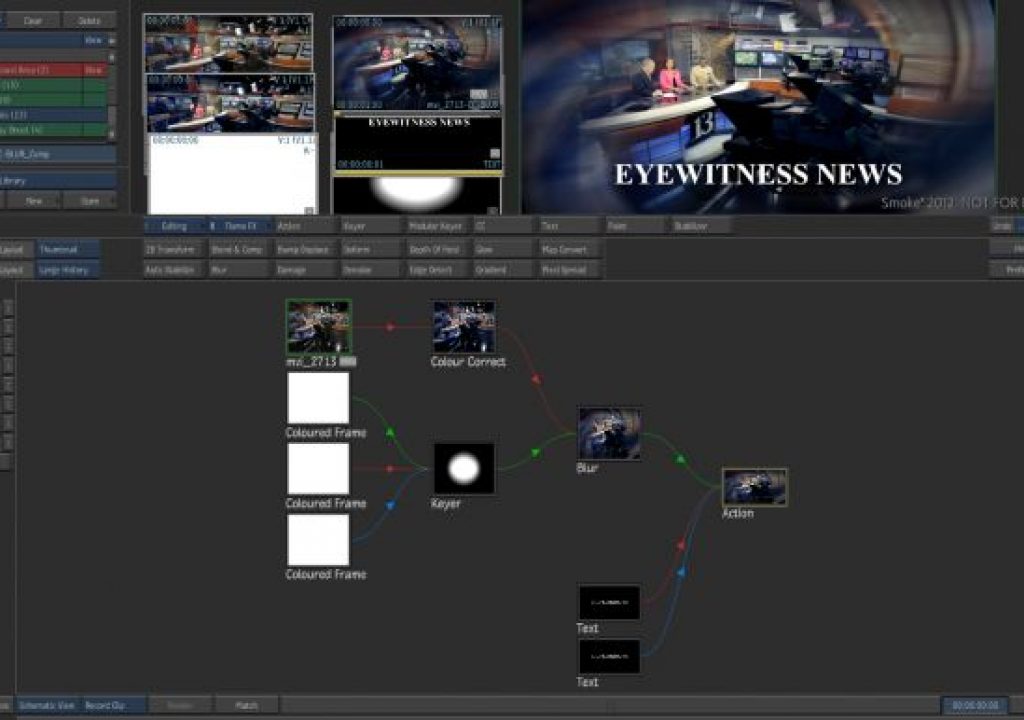Add a Glow node
Screen dimensions: 1024x720
(x=503, y=250)
